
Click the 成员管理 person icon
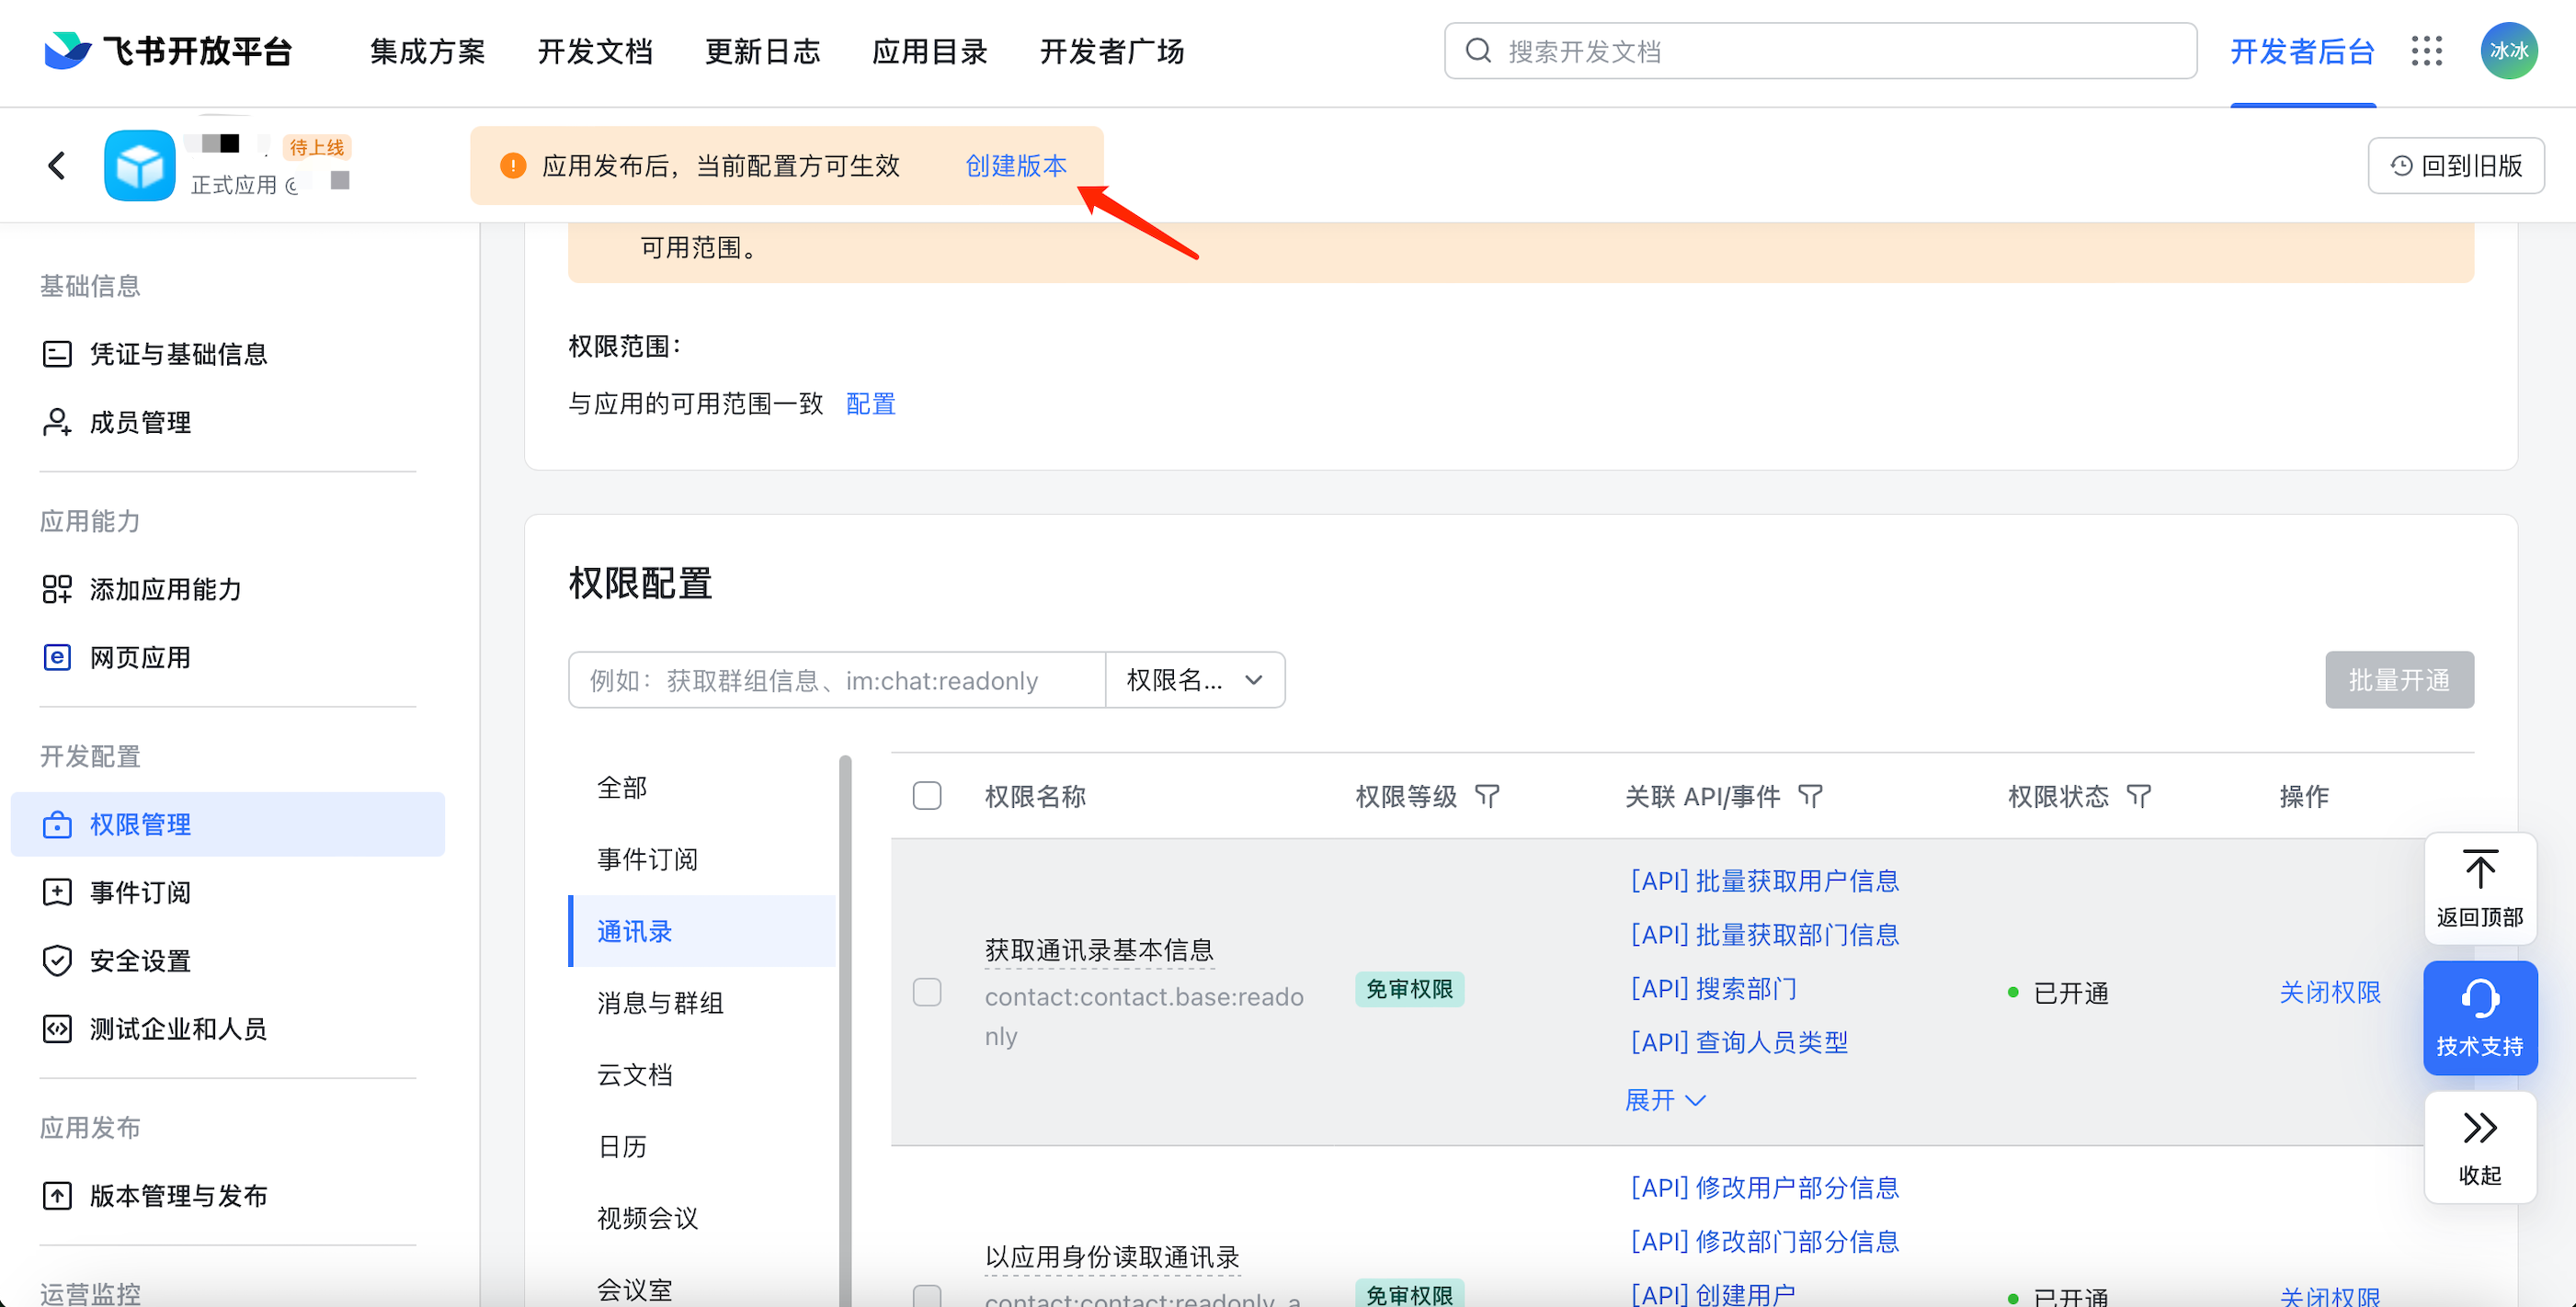pyautogui.click(x=57, y=422)
